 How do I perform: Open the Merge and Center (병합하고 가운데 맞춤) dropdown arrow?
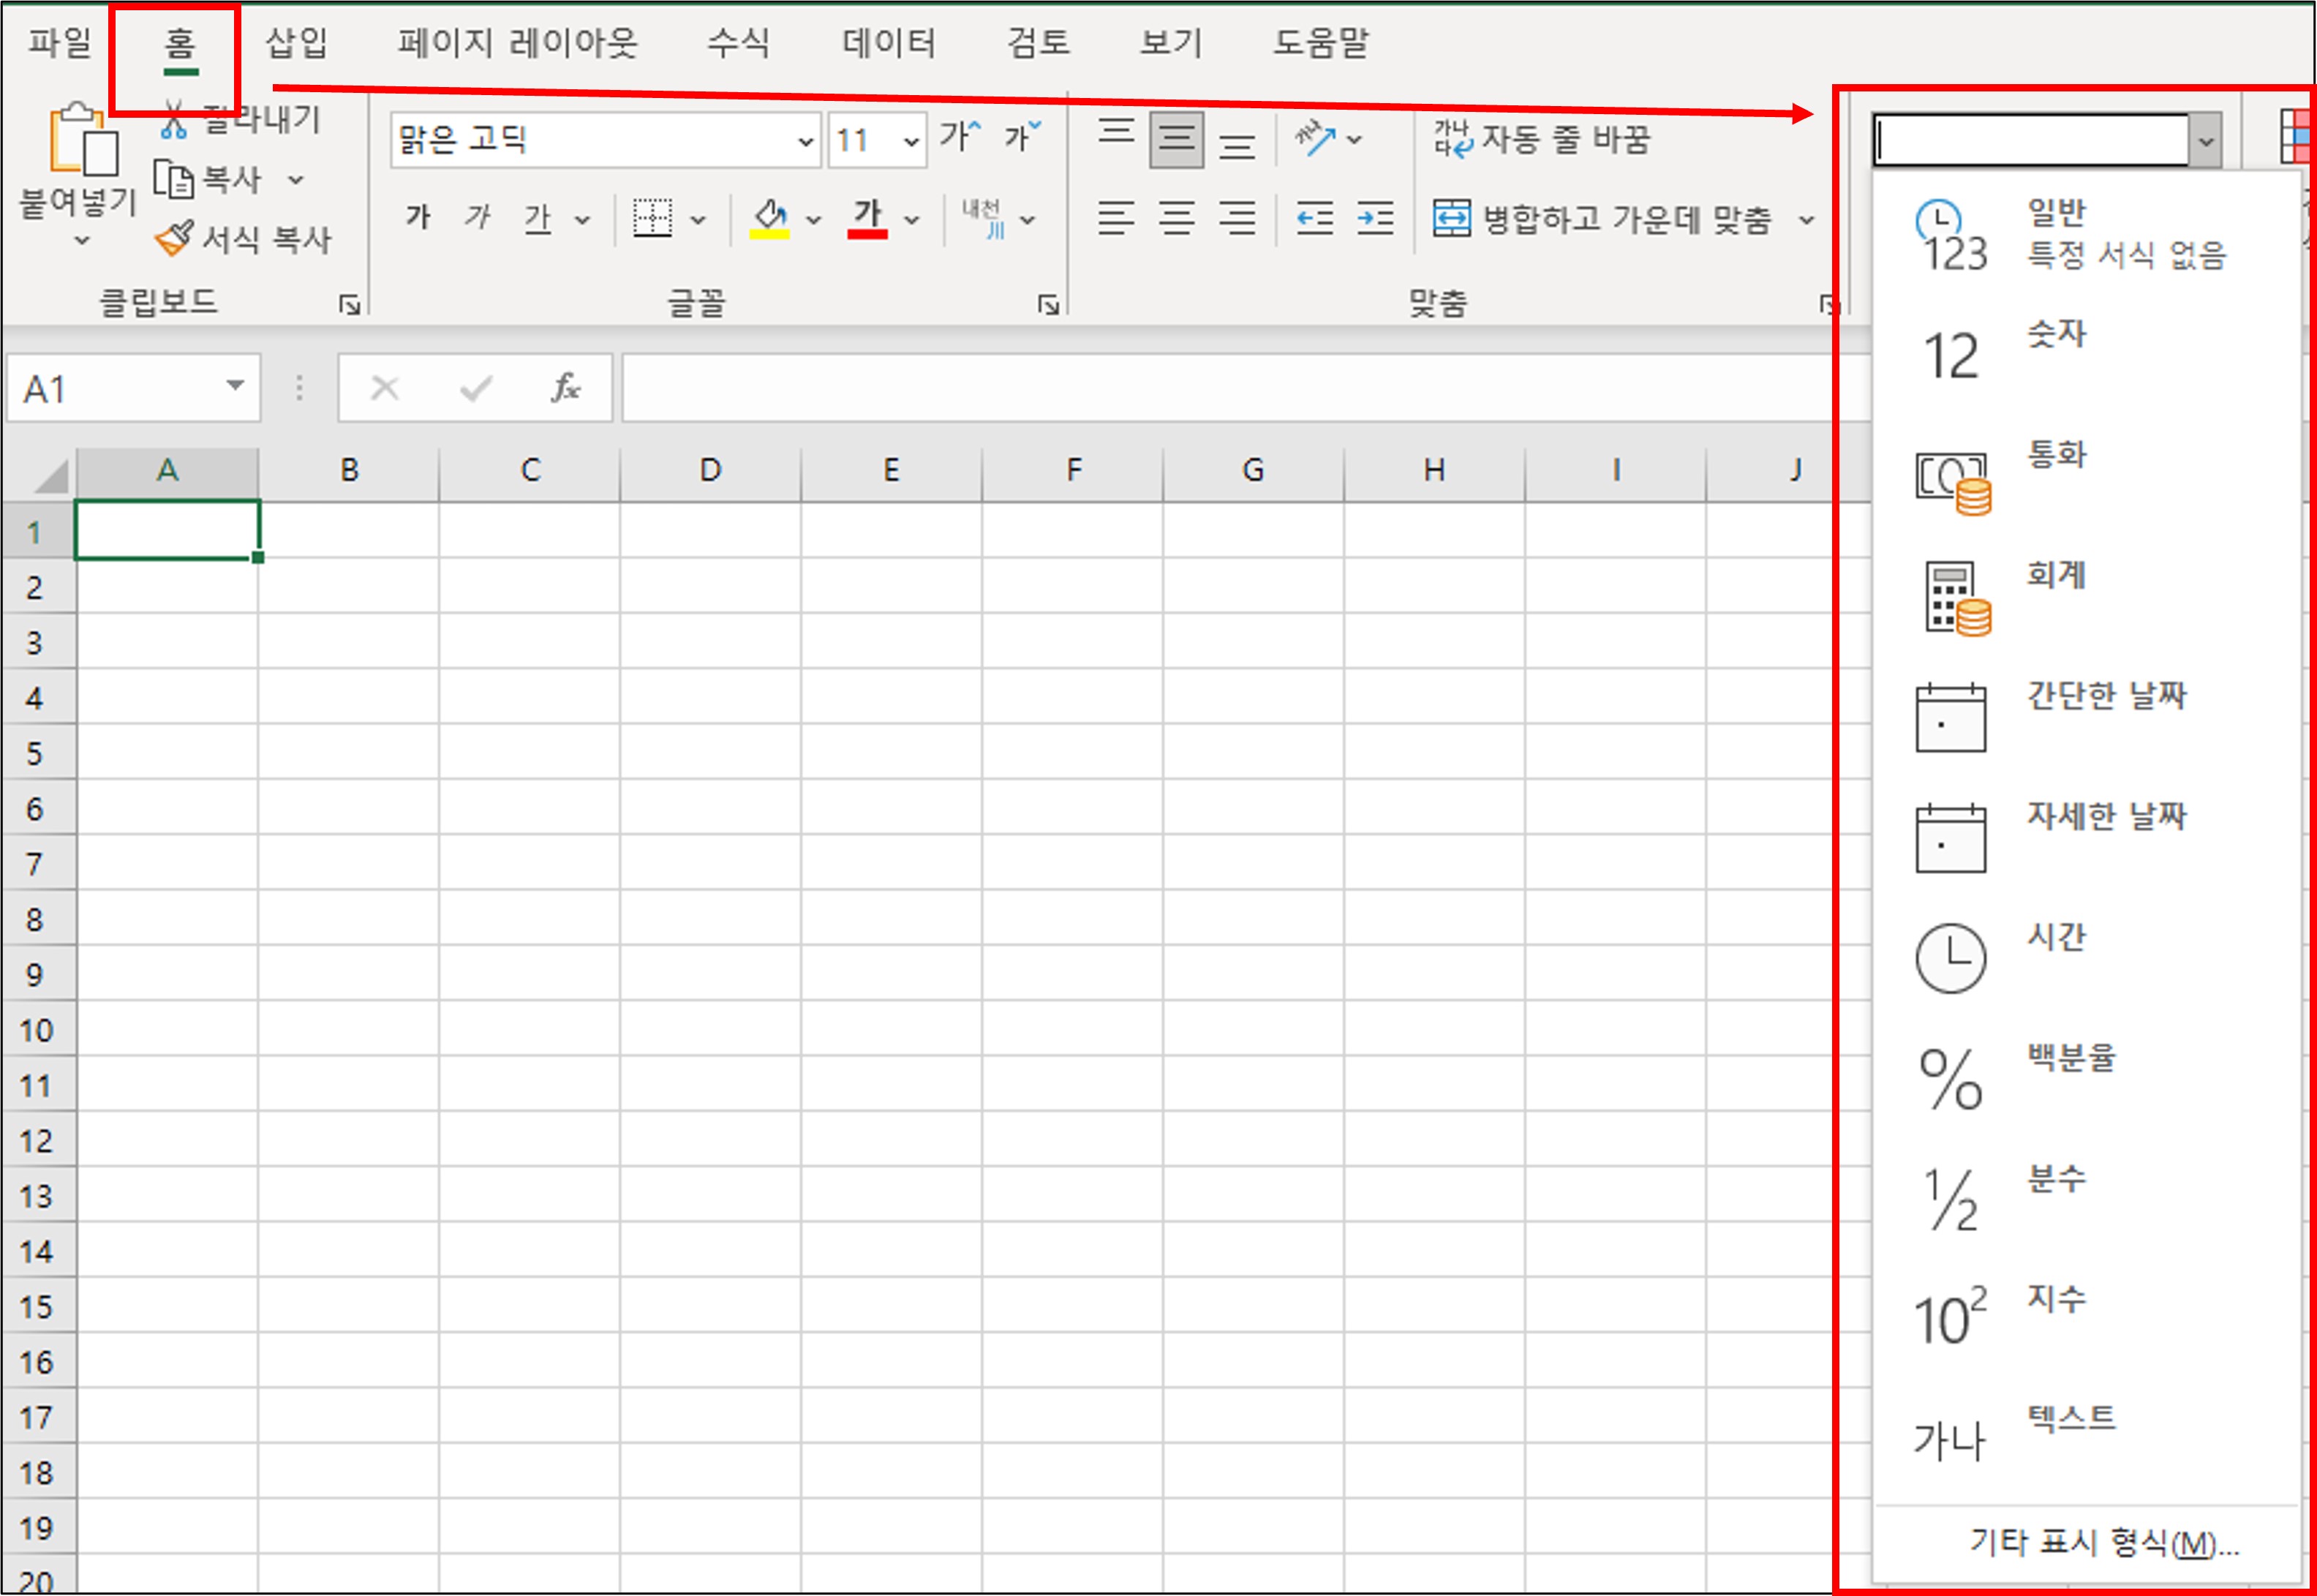pos(1806,219)
